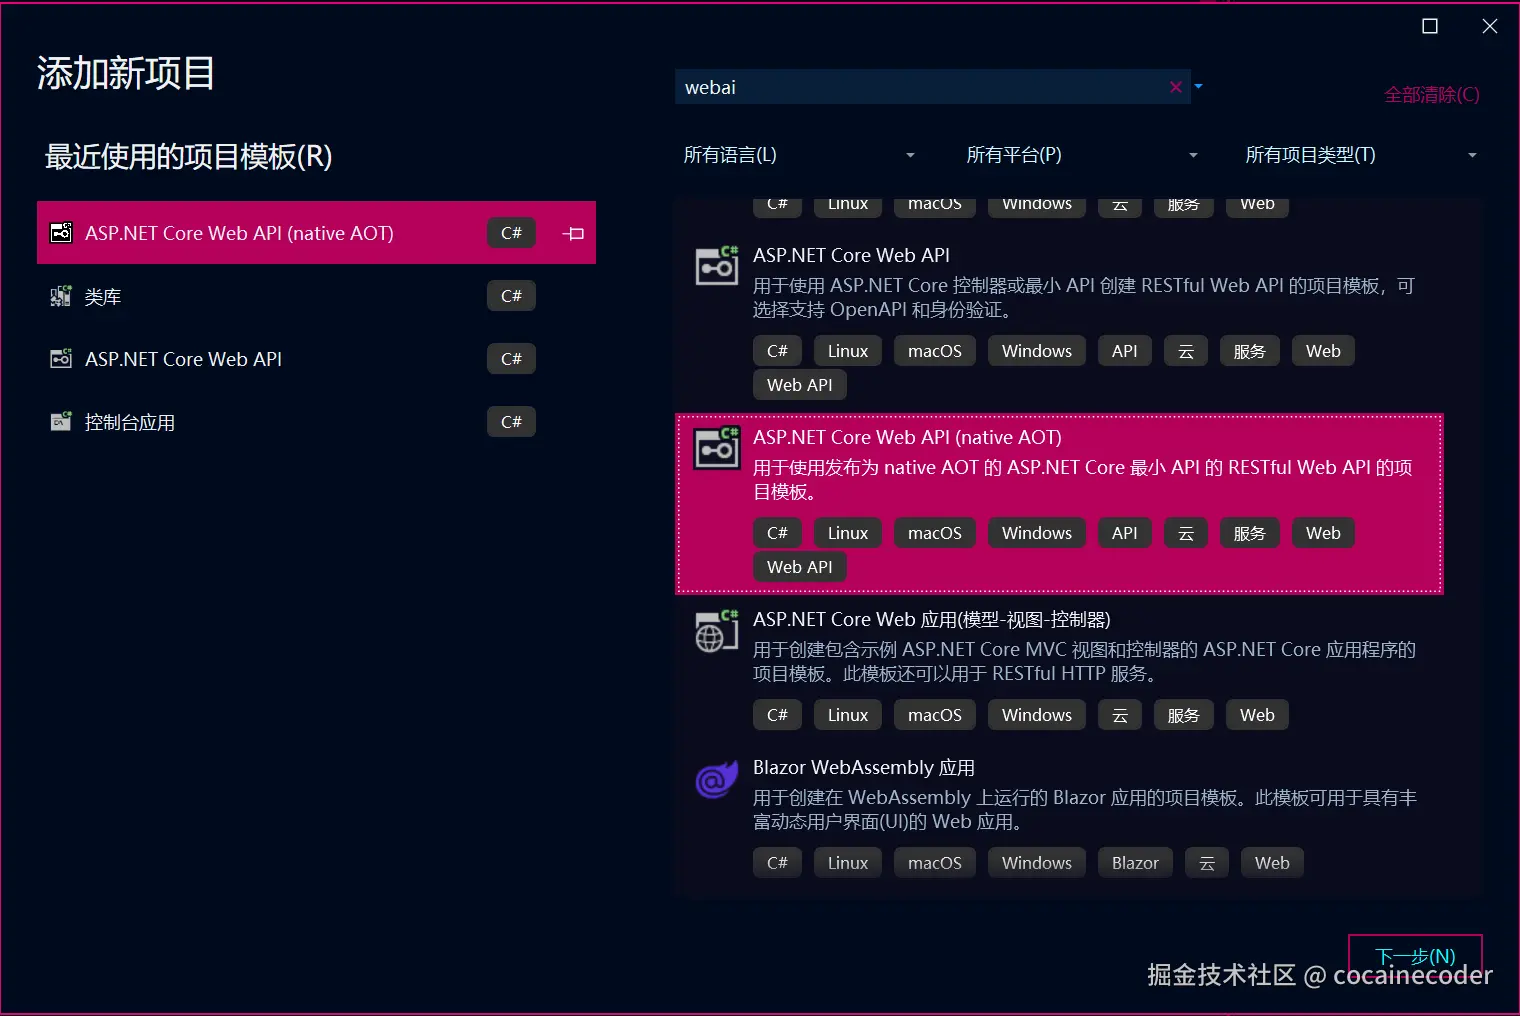Maximize the 添加新项目 dialog
This screenshot has width=1520, height=1016.
click(x=1430, y=26)
